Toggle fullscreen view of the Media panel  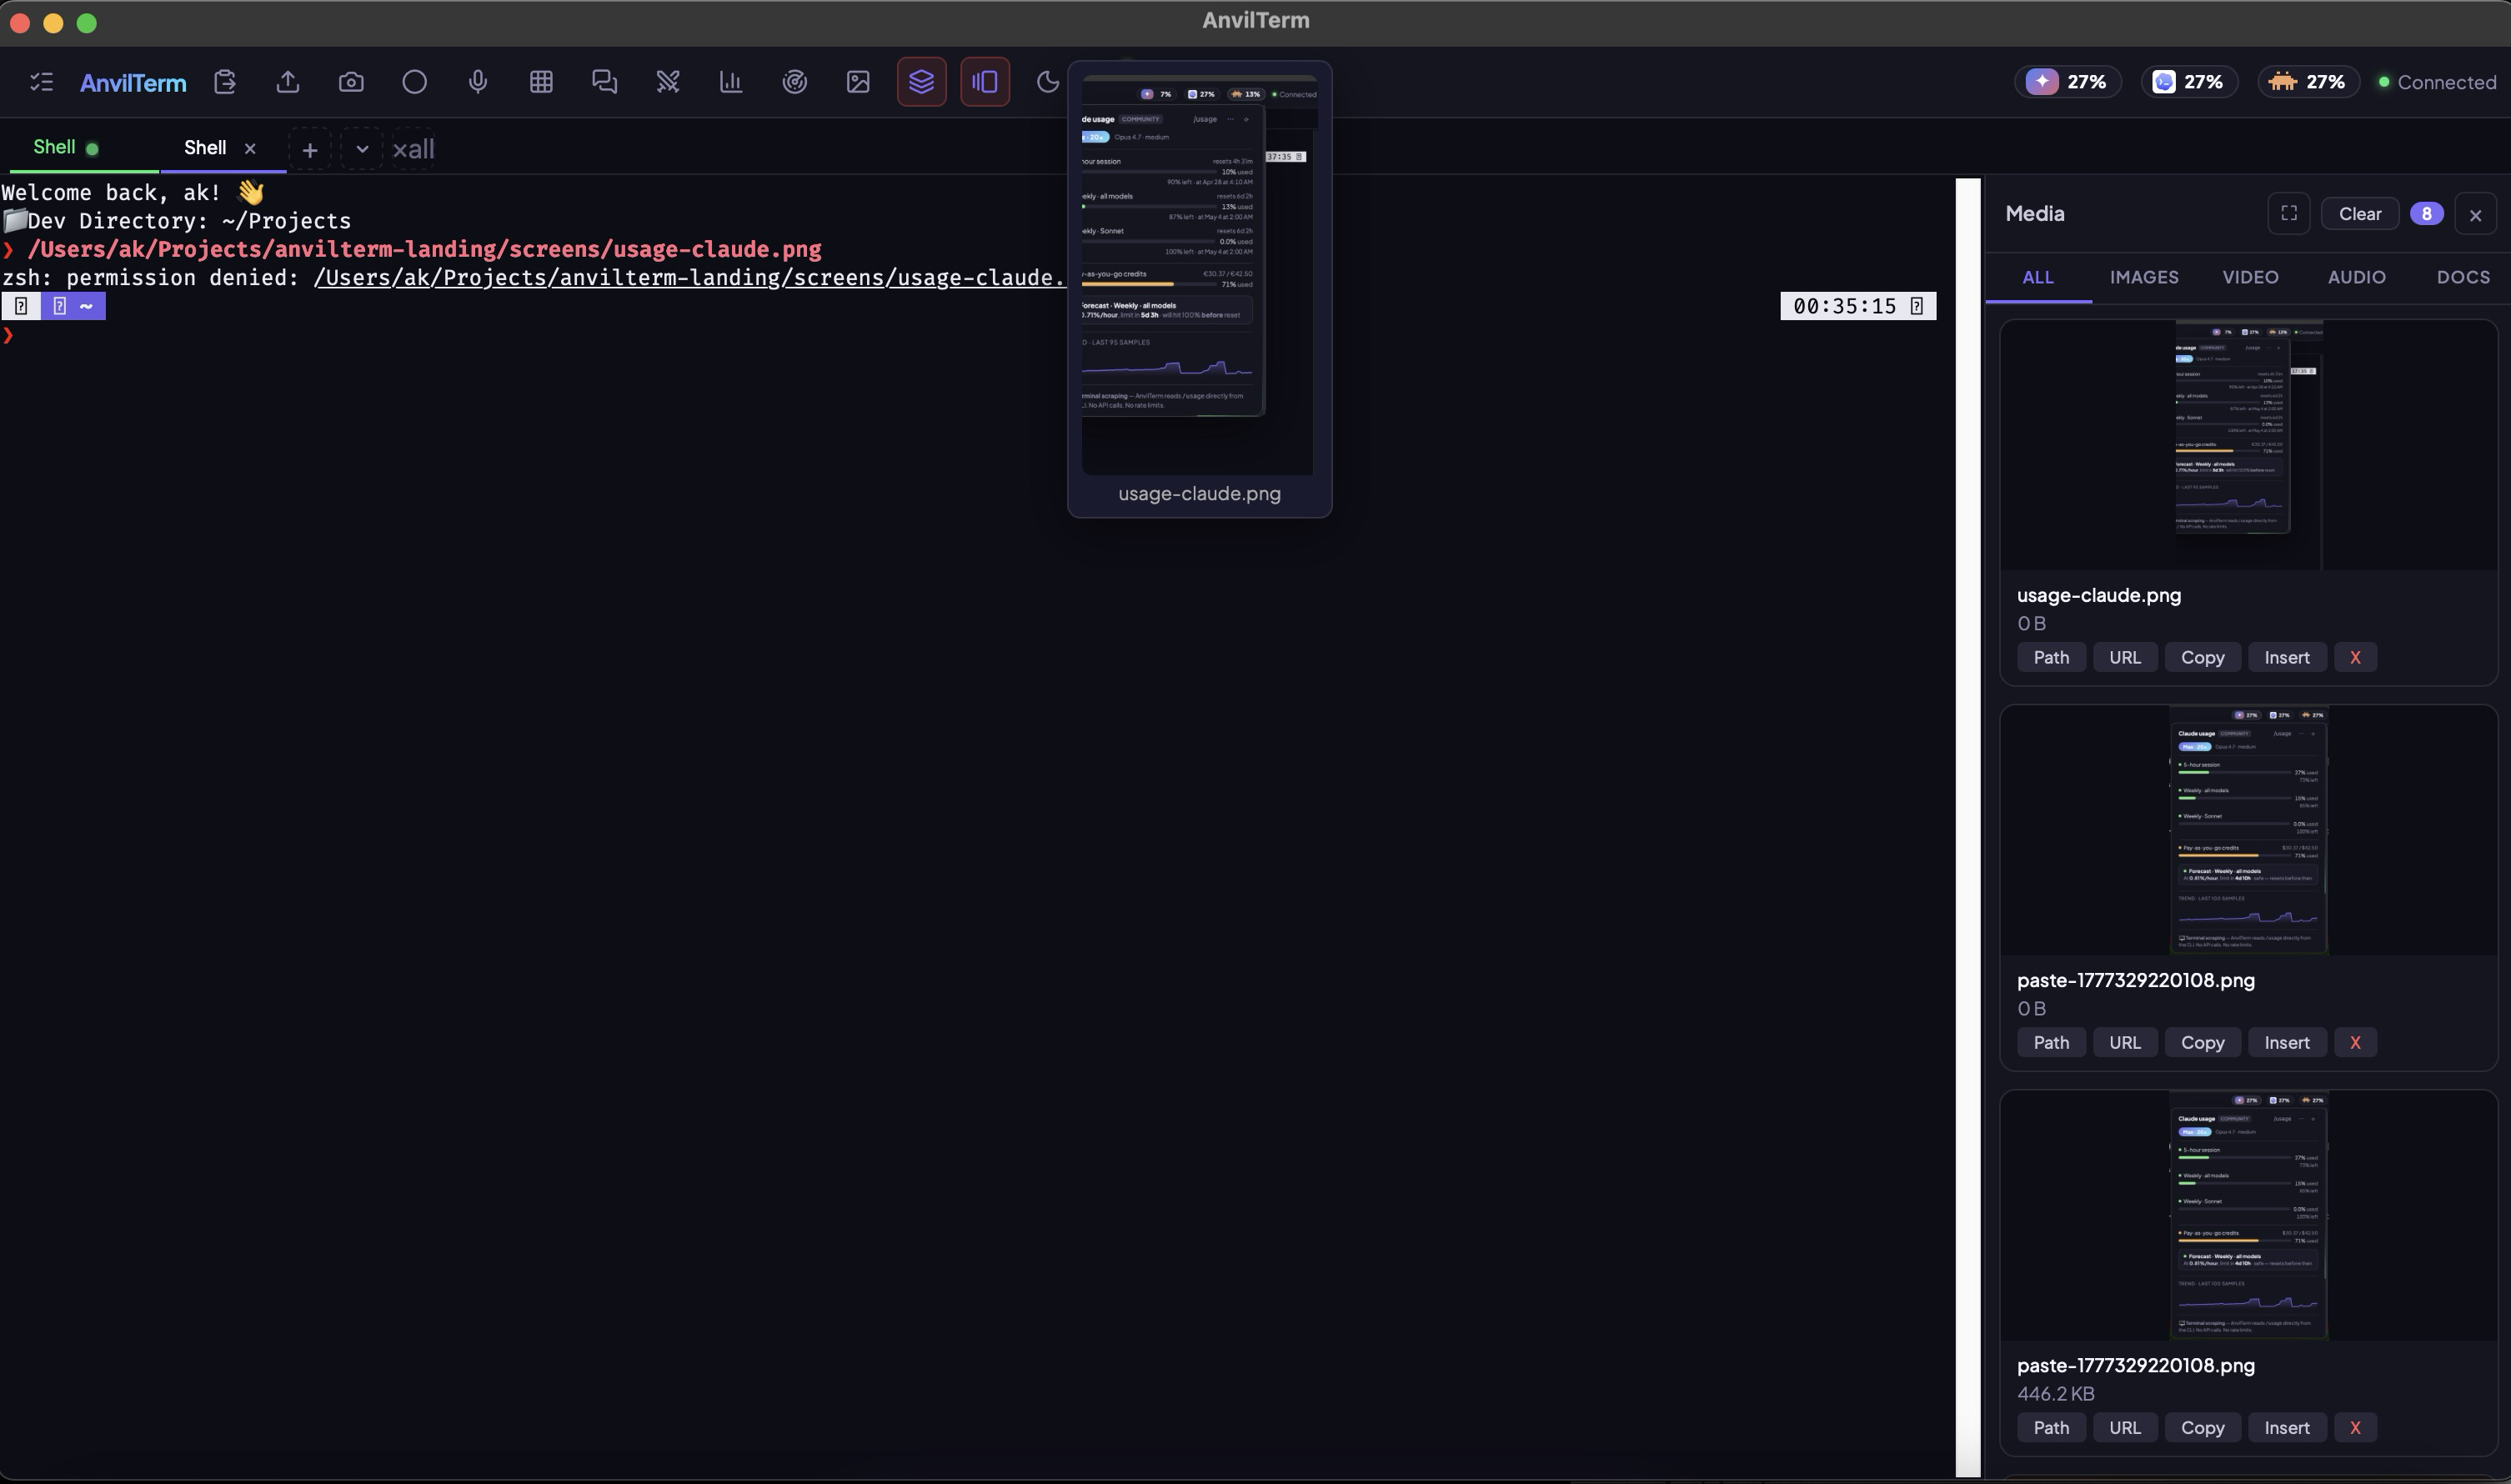click(x=2289, y=213)
